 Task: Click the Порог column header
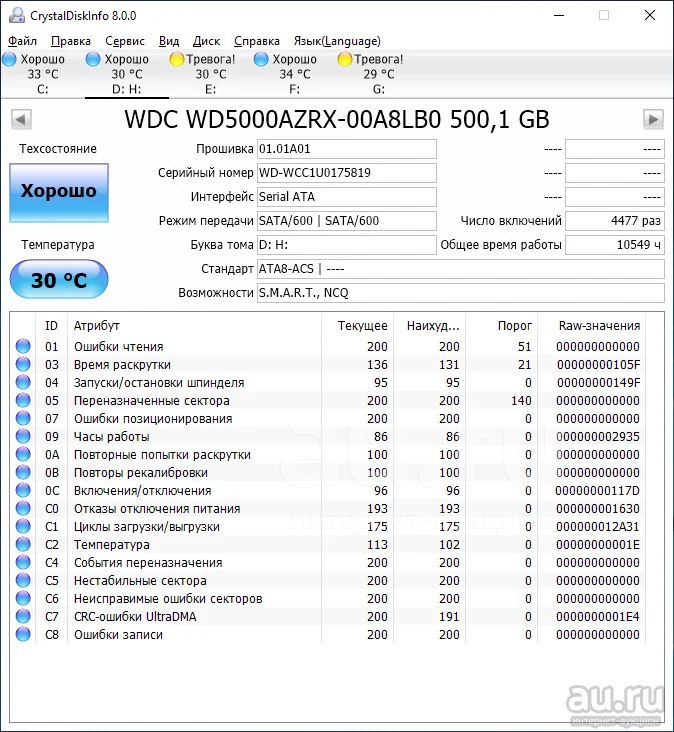click(x=501, y=325)
